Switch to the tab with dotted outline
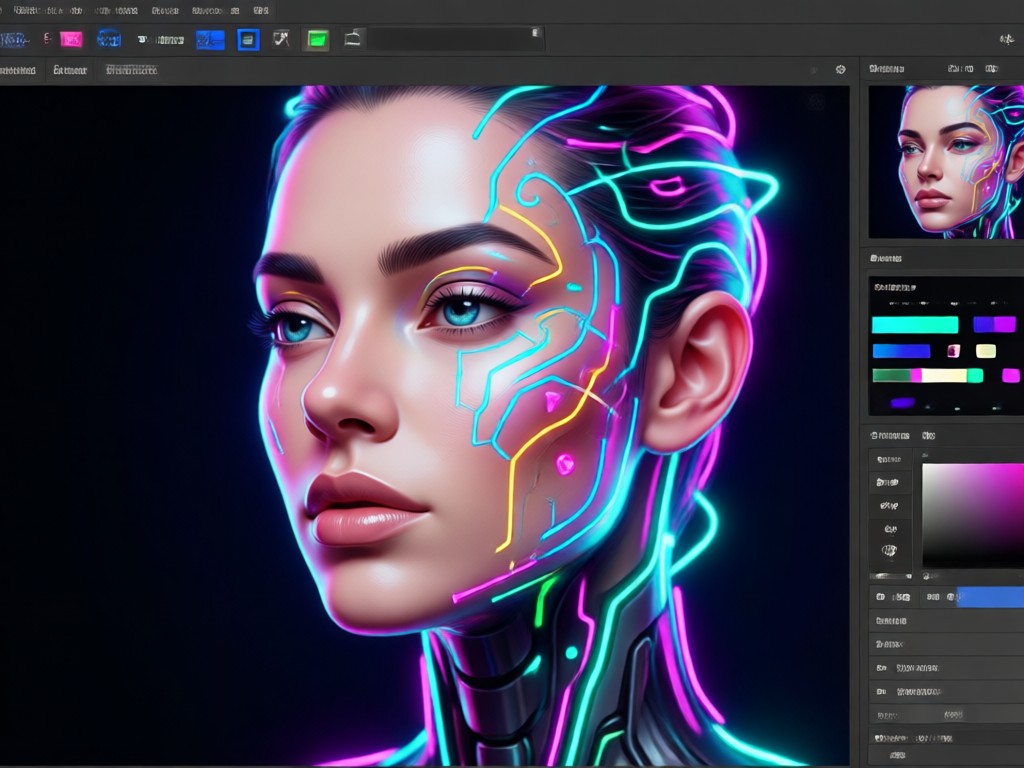The height and width of the screenshot is (768, 1024). coord(131,70)
